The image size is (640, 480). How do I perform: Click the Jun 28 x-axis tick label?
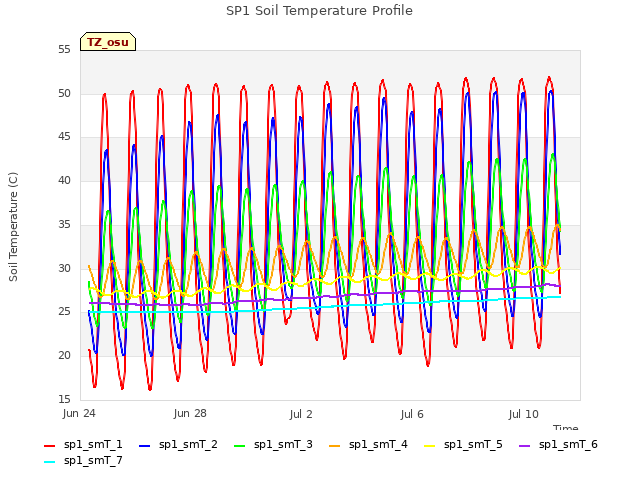click(190, 414)
